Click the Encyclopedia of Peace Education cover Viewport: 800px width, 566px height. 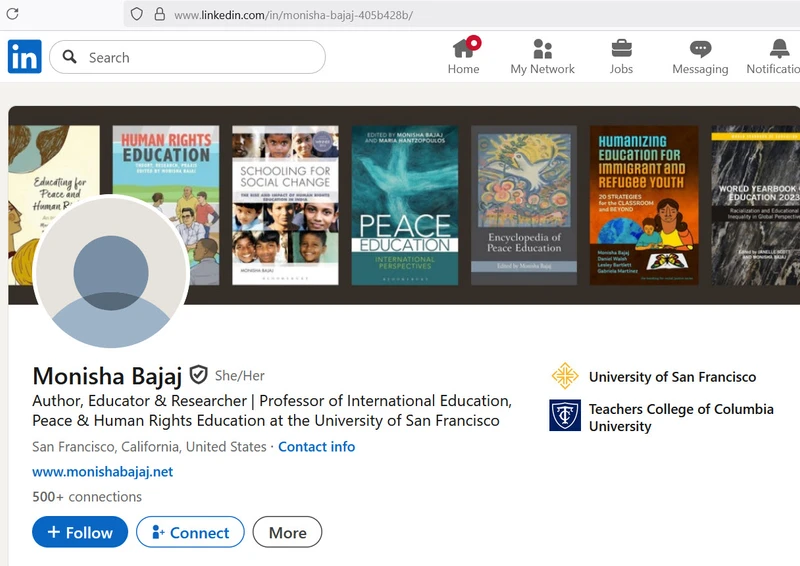pos(524,205)
